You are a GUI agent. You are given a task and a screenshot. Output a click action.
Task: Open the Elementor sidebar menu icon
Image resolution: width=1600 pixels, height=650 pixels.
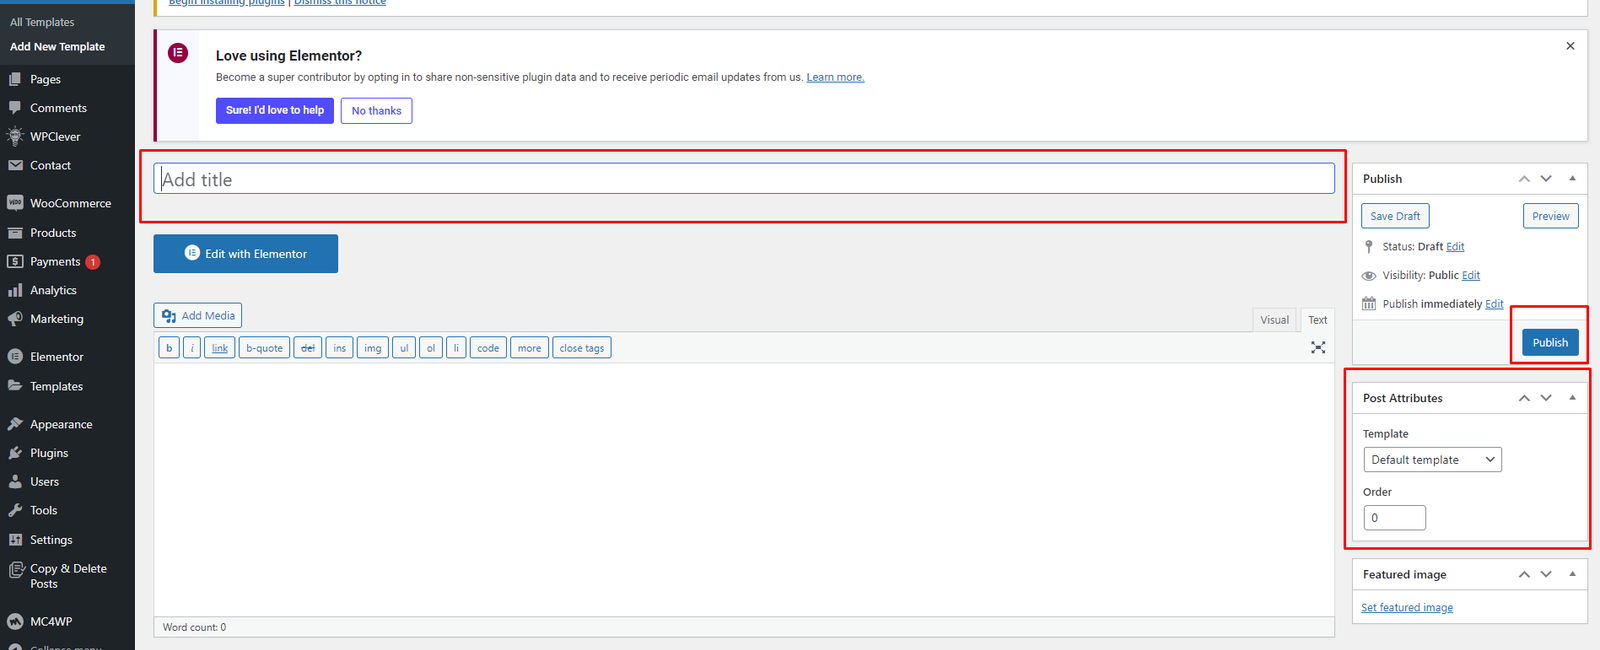pyautogui.click(x=15, y=357)
